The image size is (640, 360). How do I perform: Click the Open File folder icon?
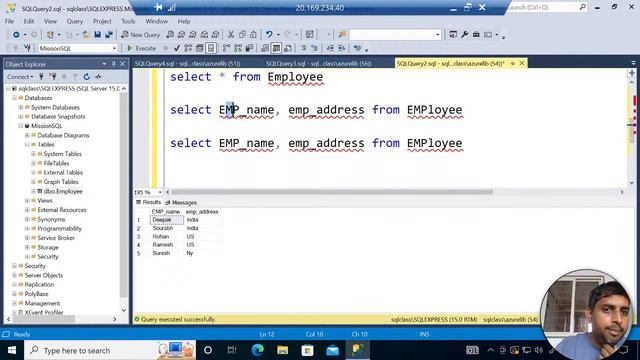(86, 35)
